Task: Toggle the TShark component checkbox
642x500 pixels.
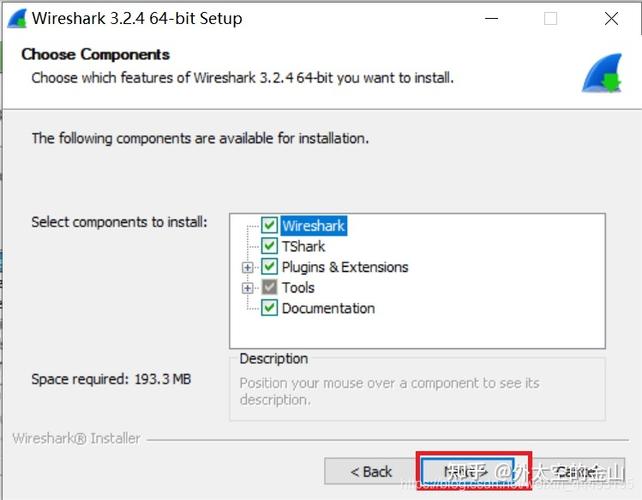Action: click(269, 246)
